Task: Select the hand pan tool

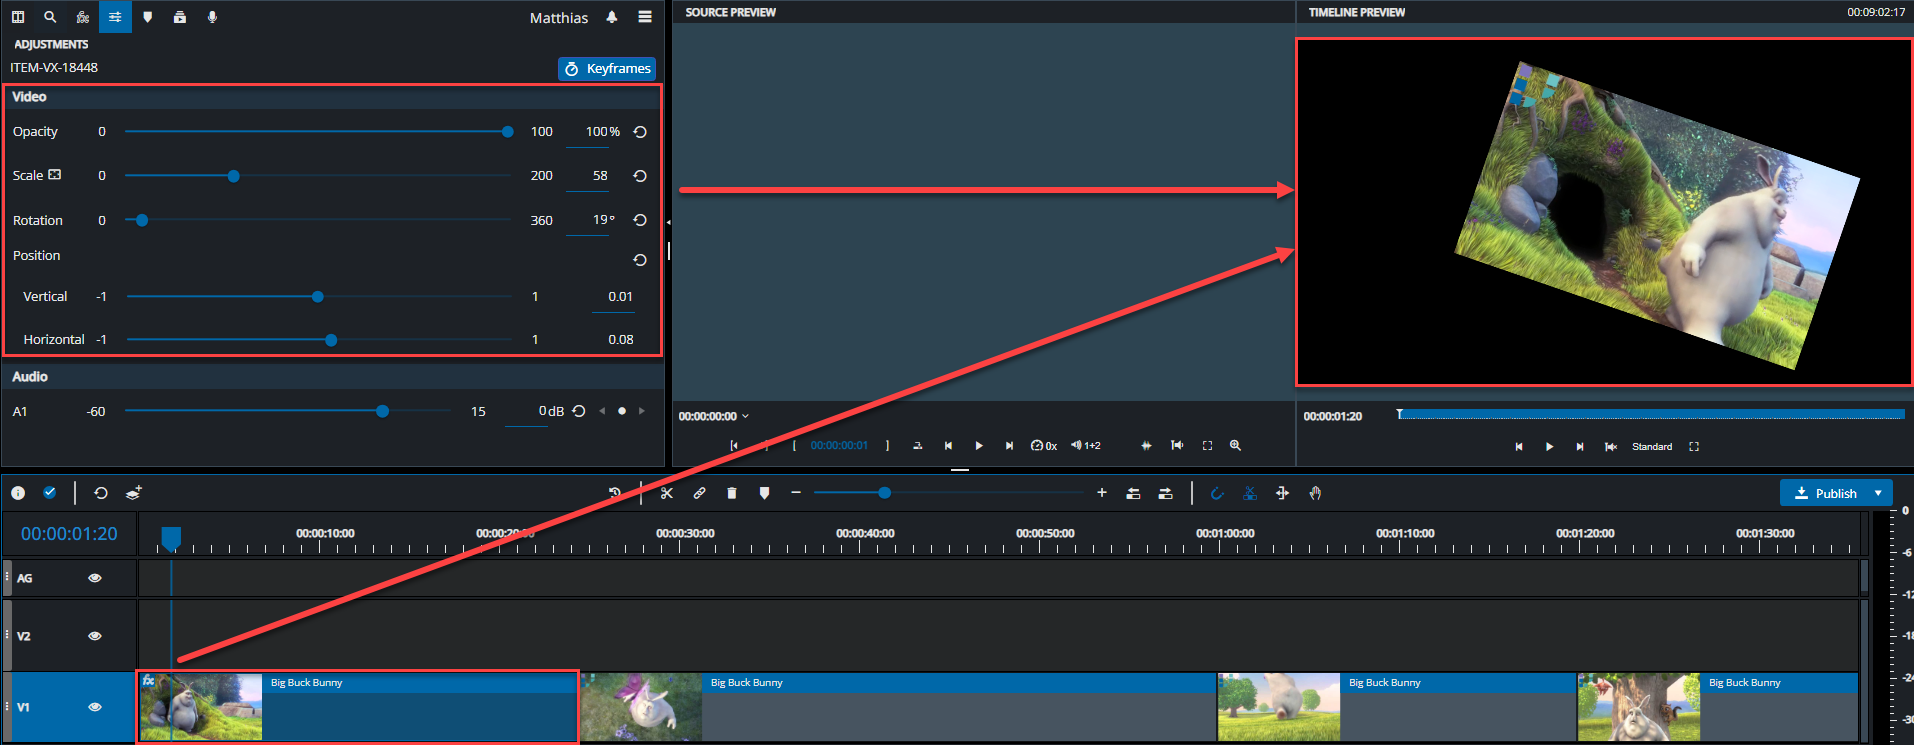Action: [1315, 493]
